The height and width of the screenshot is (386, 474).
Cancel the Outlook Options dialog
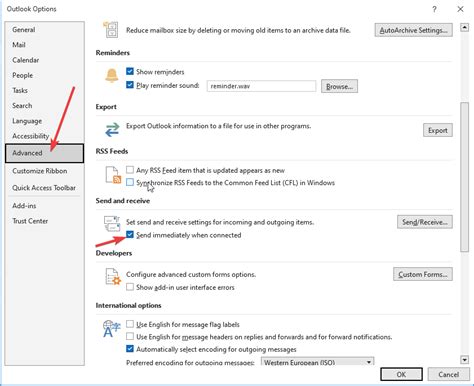(448, 374)
